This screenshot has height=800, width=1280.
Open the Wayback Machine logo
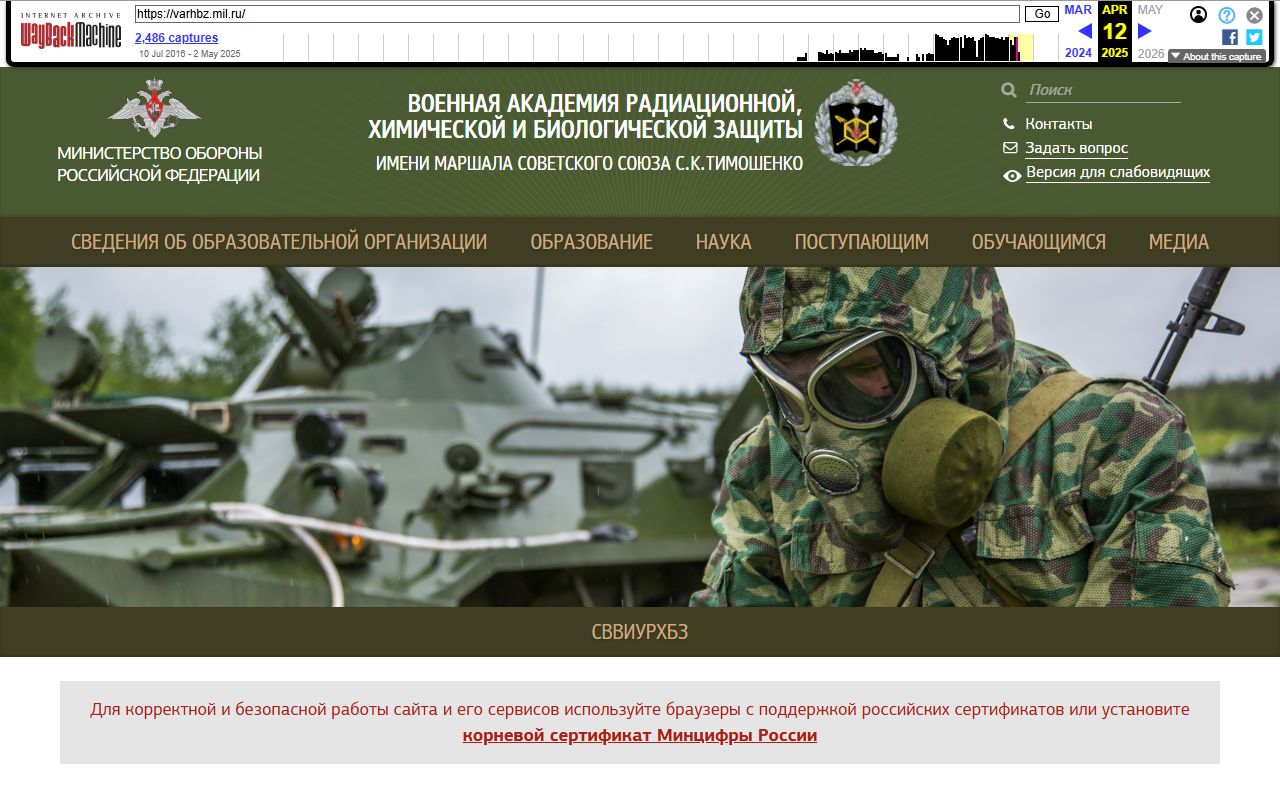pyautogui.click(x=71, y=32)
